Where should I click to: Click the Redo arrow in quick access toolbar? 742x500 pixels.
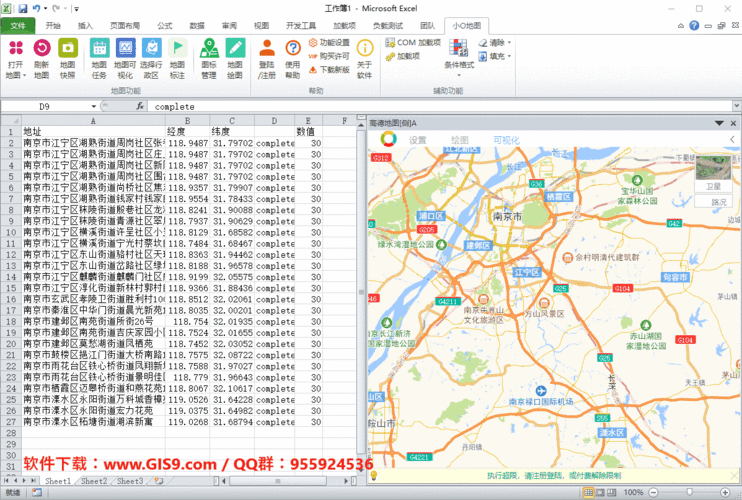[x=56, y=9]
